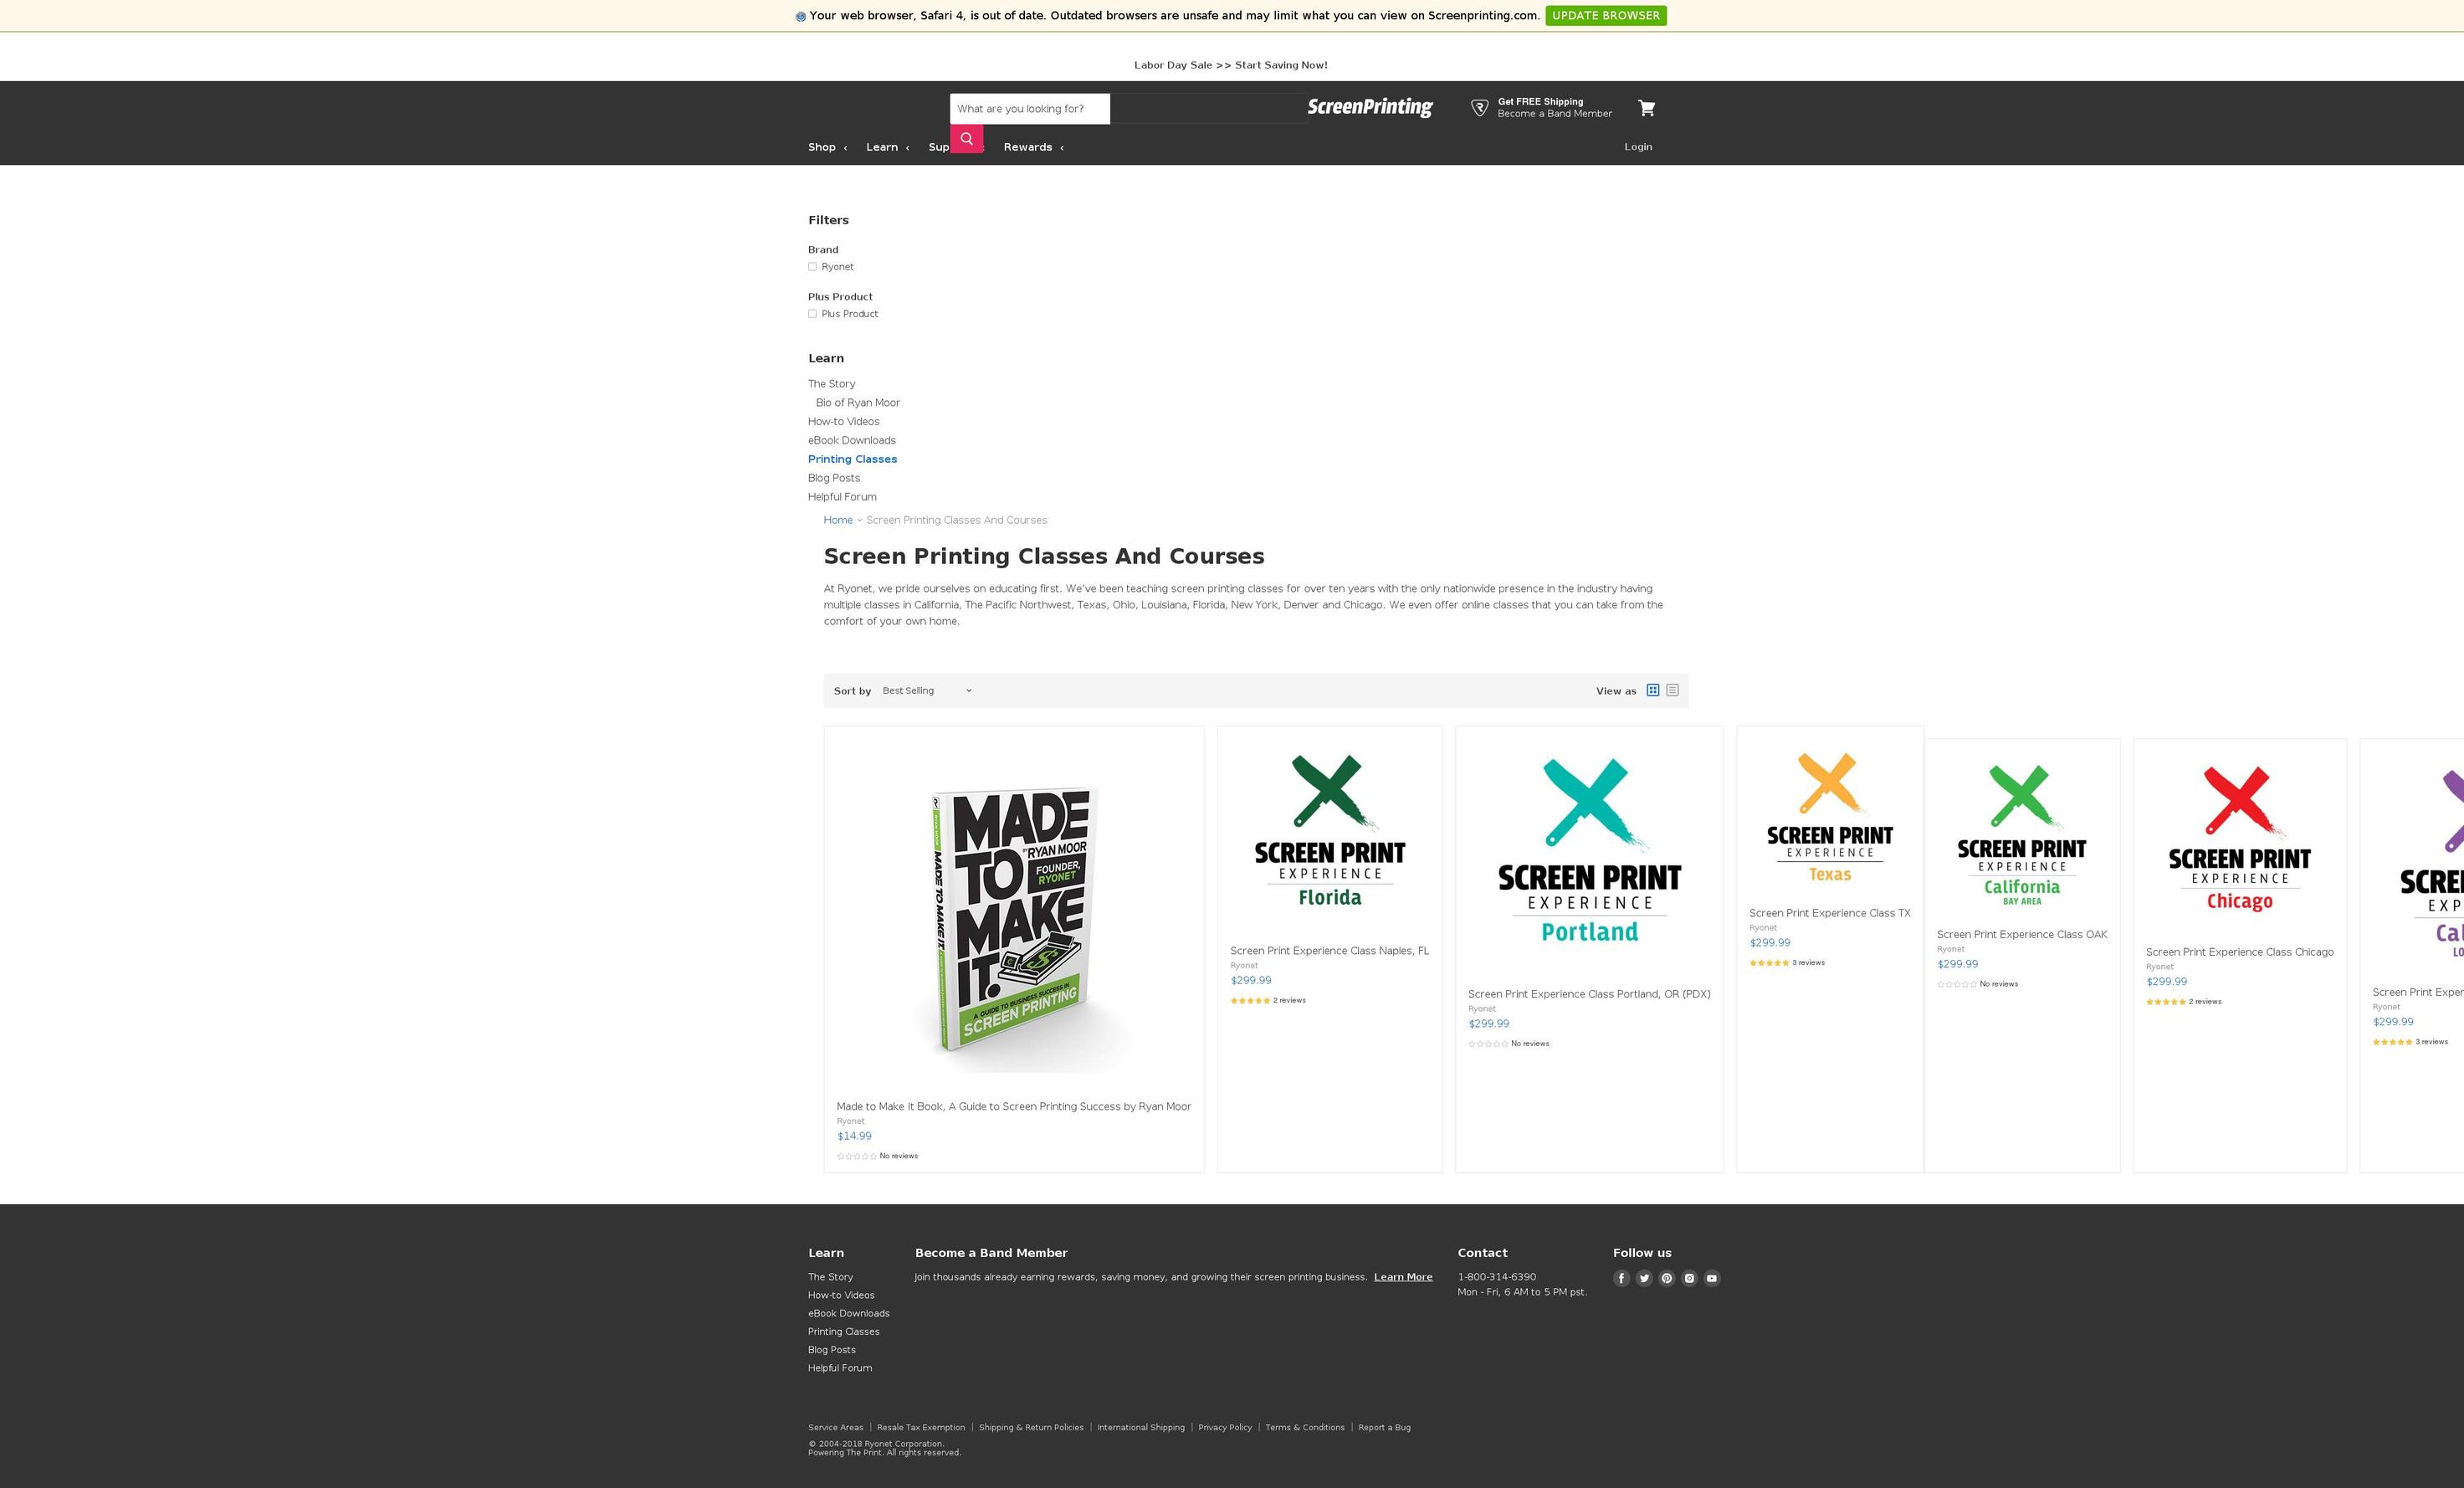Click the Home breadcrumb link

coord(838,520)
